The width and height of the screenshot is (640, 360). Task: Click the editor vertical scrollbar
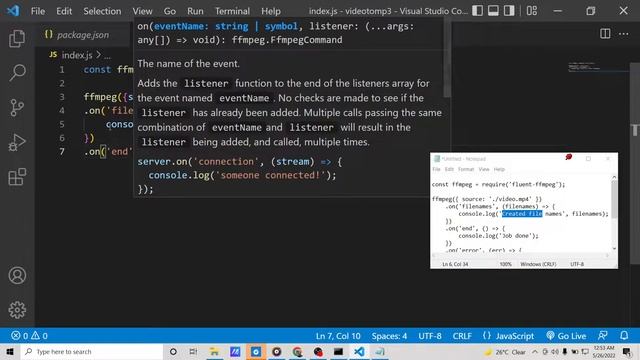pos(635,163)
